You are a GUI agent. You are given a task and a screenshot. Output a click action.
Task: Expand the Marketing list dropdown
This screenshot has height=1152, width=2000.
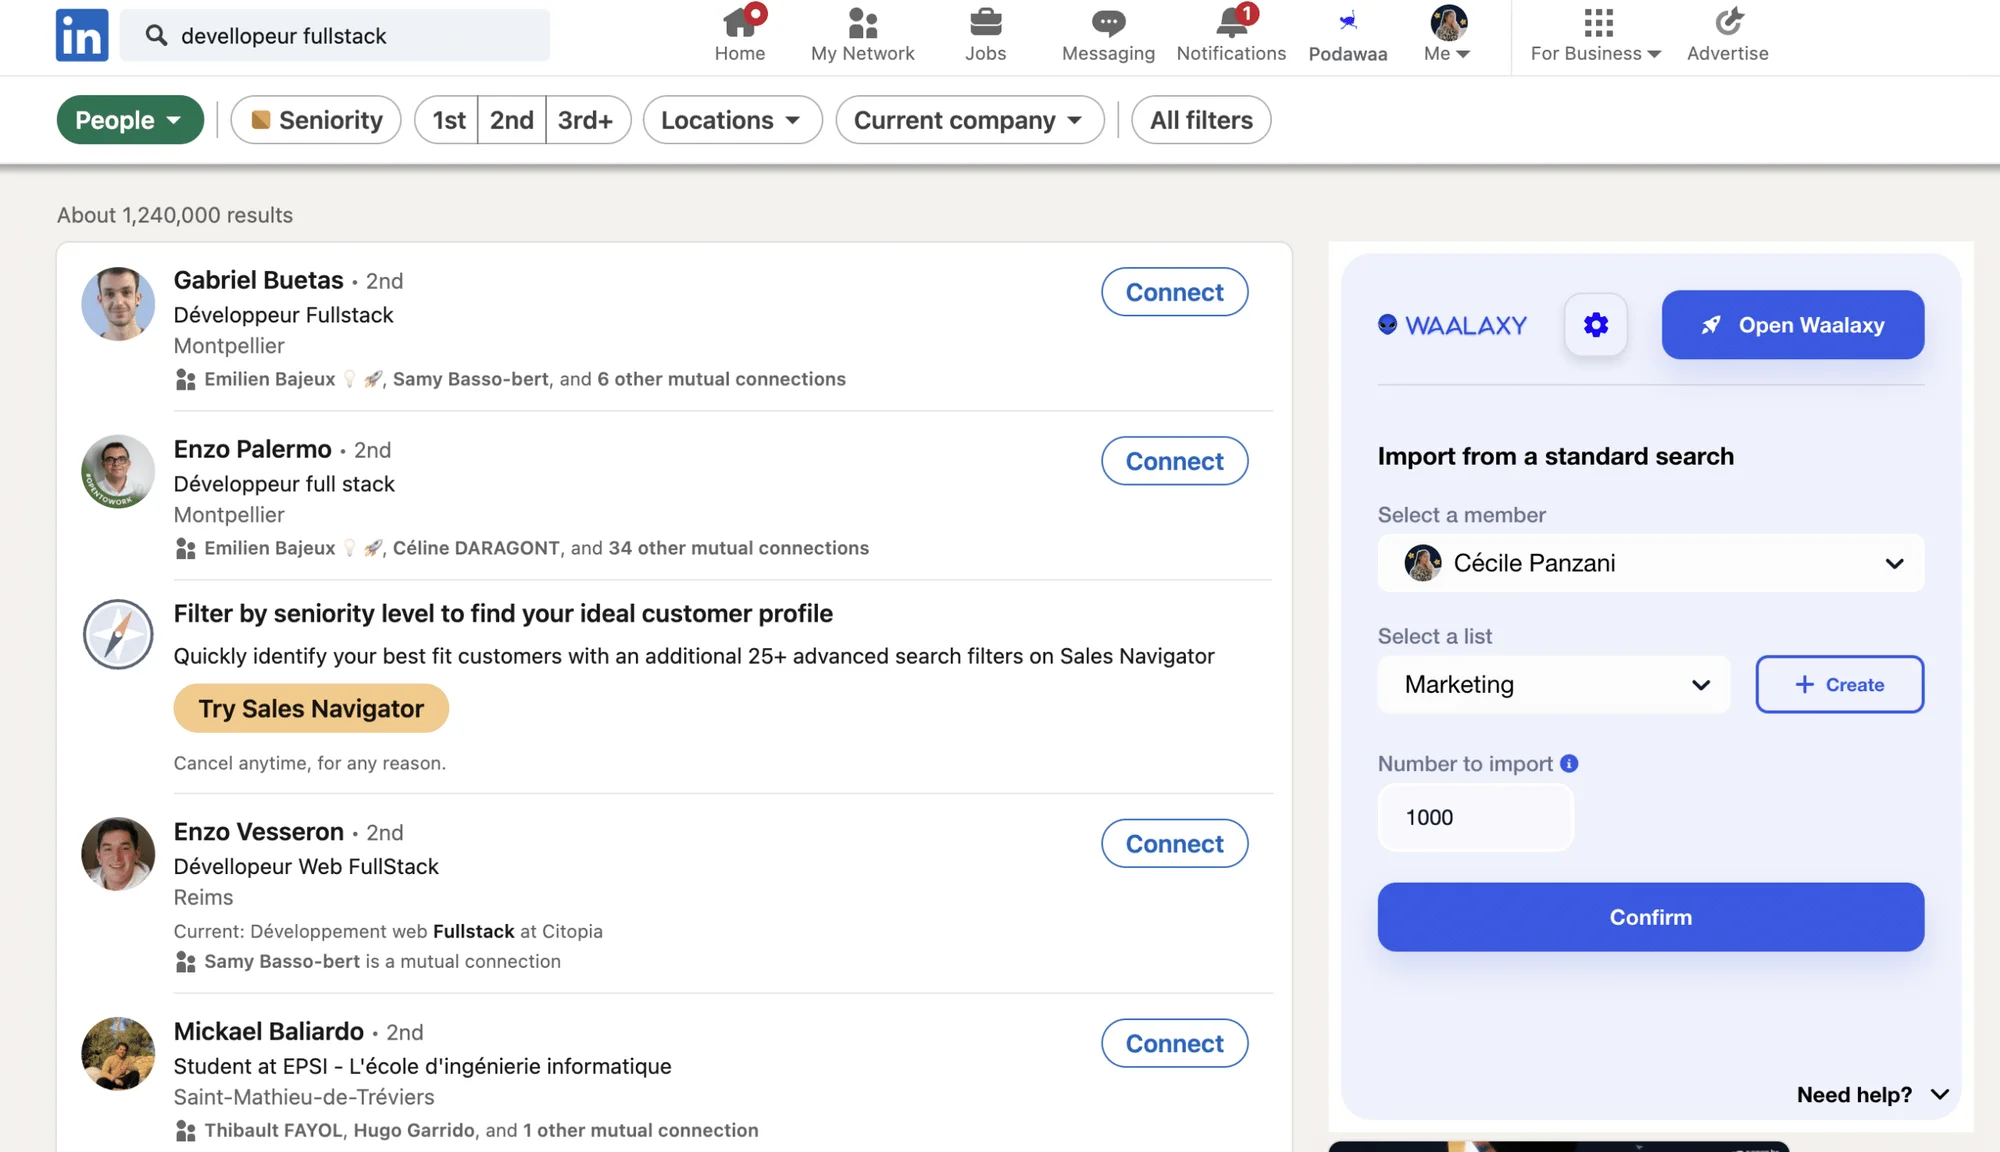(1554, 684)
